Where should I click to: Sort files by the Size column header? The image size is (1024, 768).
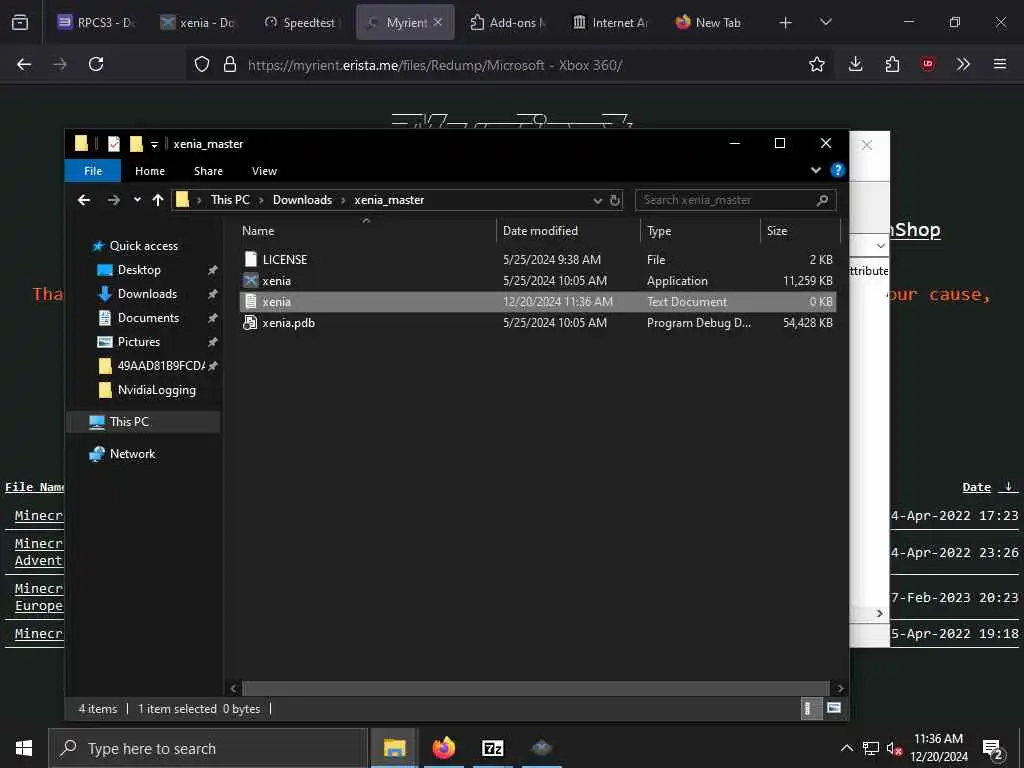point(799,231)
